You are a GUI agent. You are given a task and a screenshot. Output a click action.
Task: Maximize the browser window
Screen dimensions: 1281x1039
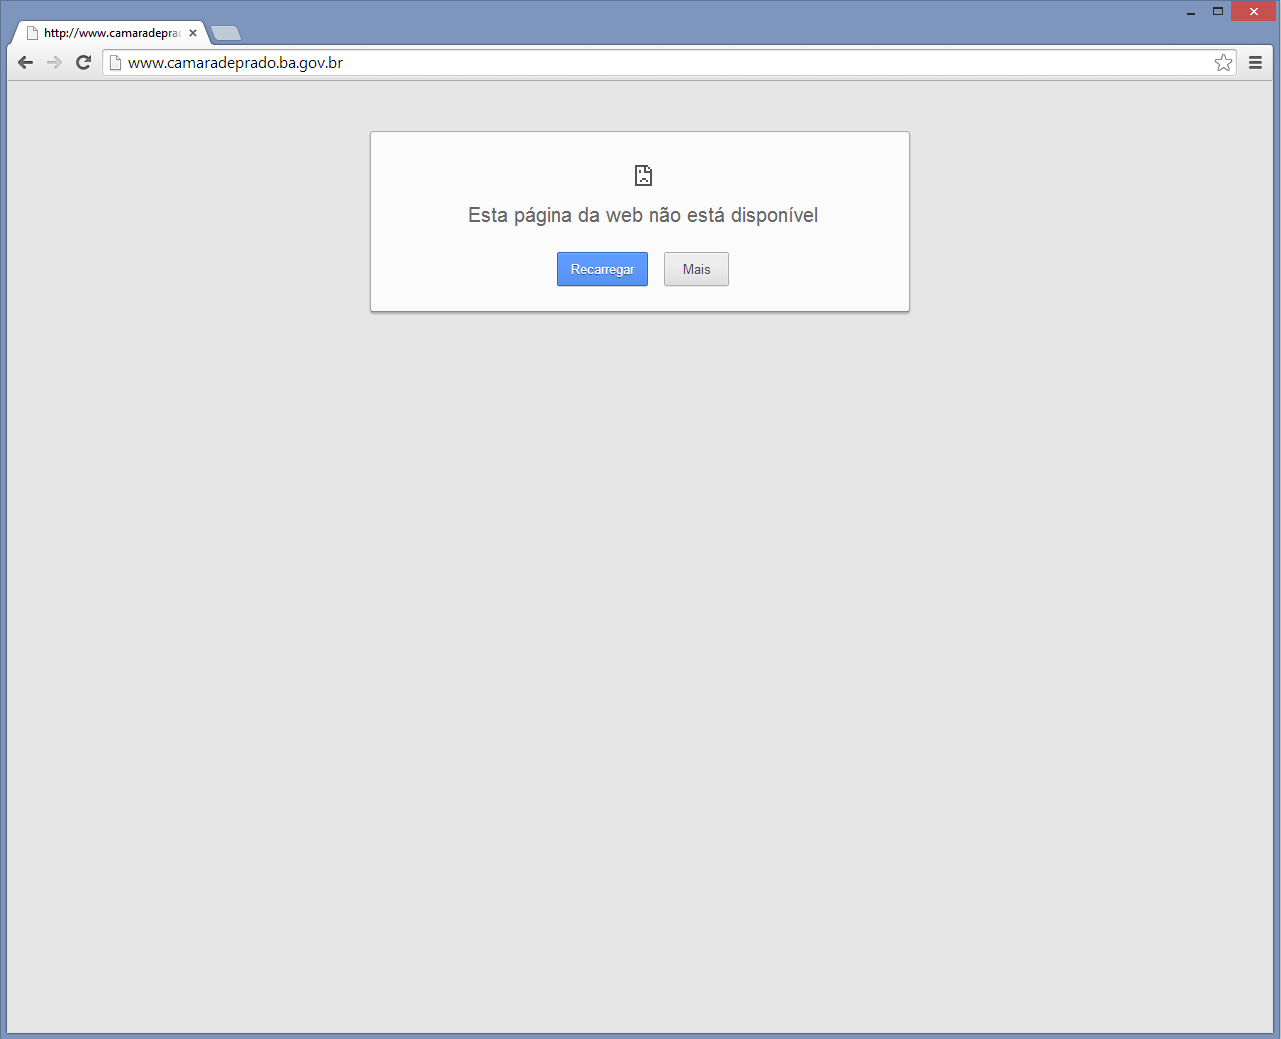[x=1218, y=12]
